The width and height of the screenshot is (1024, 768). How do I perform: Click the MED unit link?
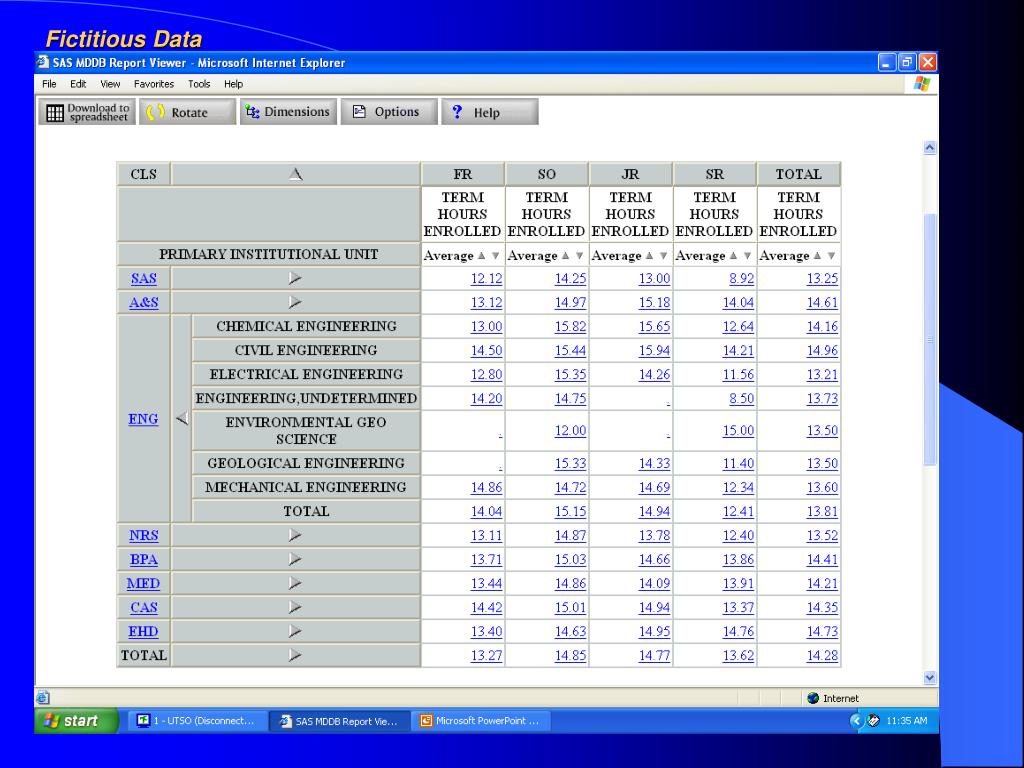tap(144, 584)
